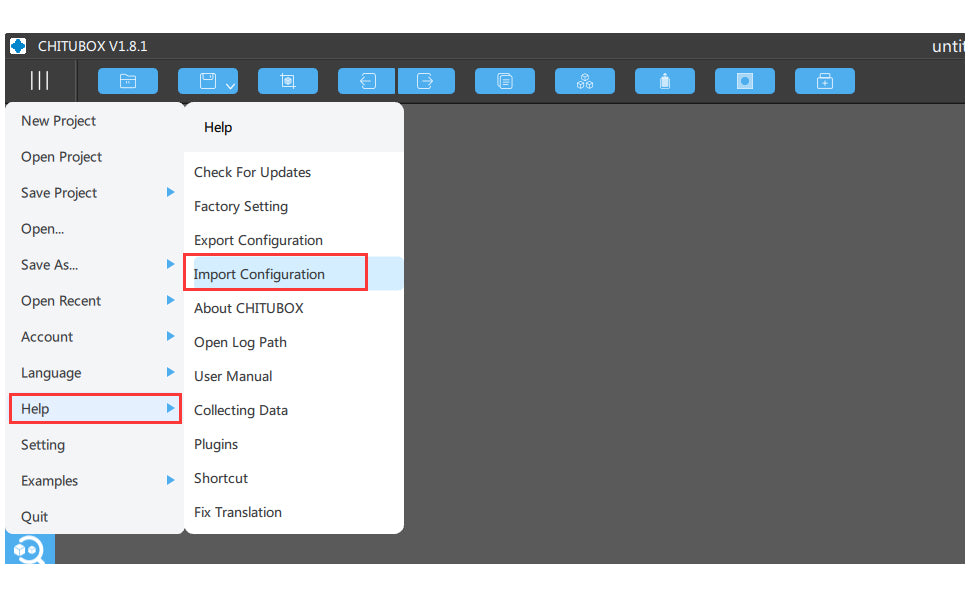Click the screenshot capture toolbar icon
The image size is (970, 600).
tap(288, 81)
